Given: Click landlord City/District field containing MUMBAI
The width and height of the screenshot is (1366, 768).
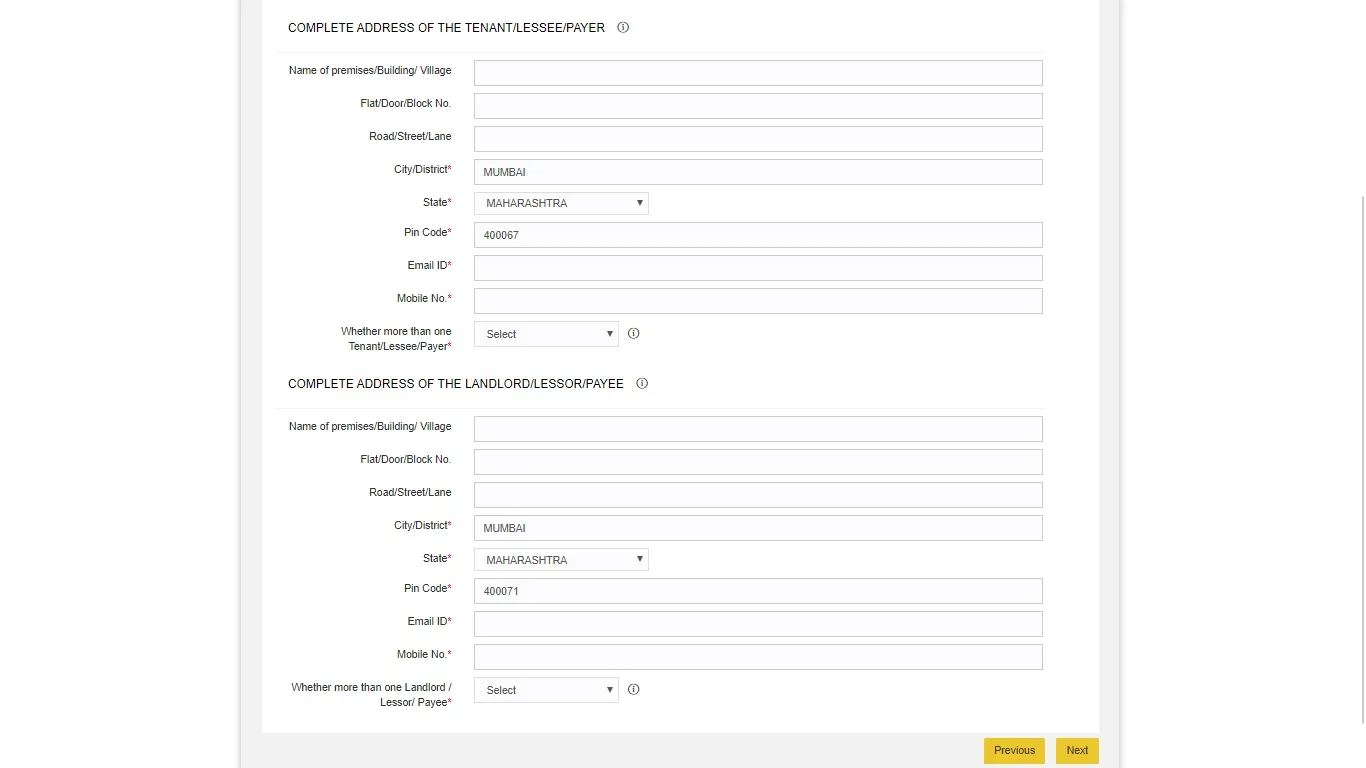Looking at the screenshot, I should [758, 528].
